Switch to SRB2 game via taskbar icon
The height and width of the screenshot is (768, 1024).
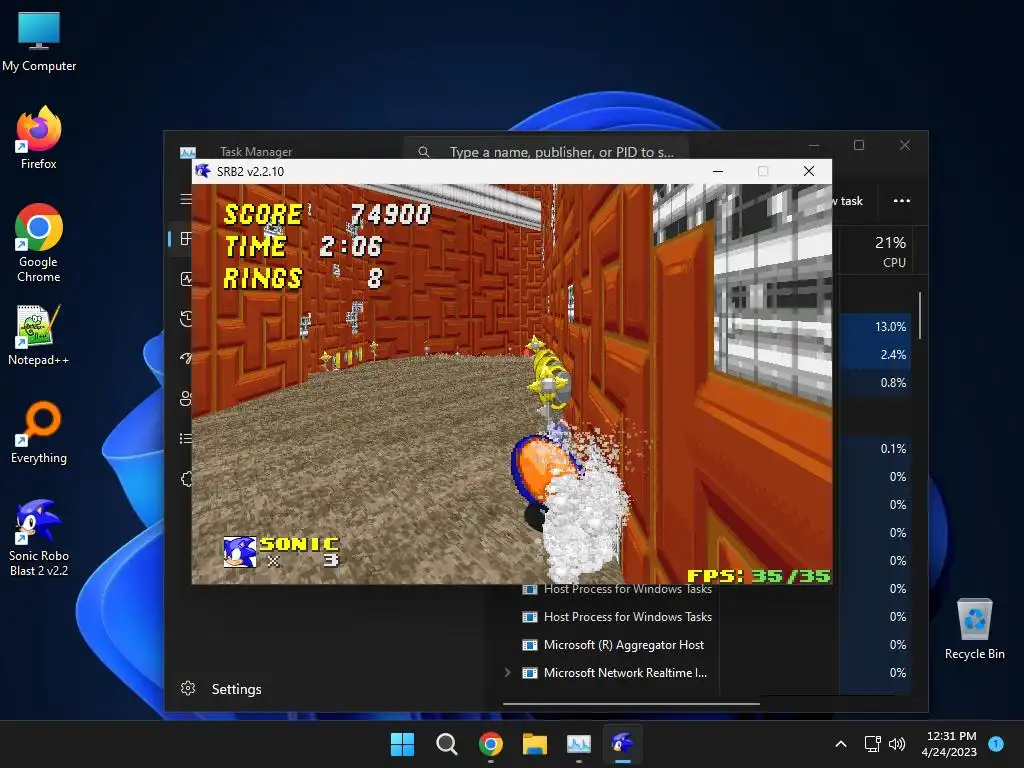coord(623,744)
